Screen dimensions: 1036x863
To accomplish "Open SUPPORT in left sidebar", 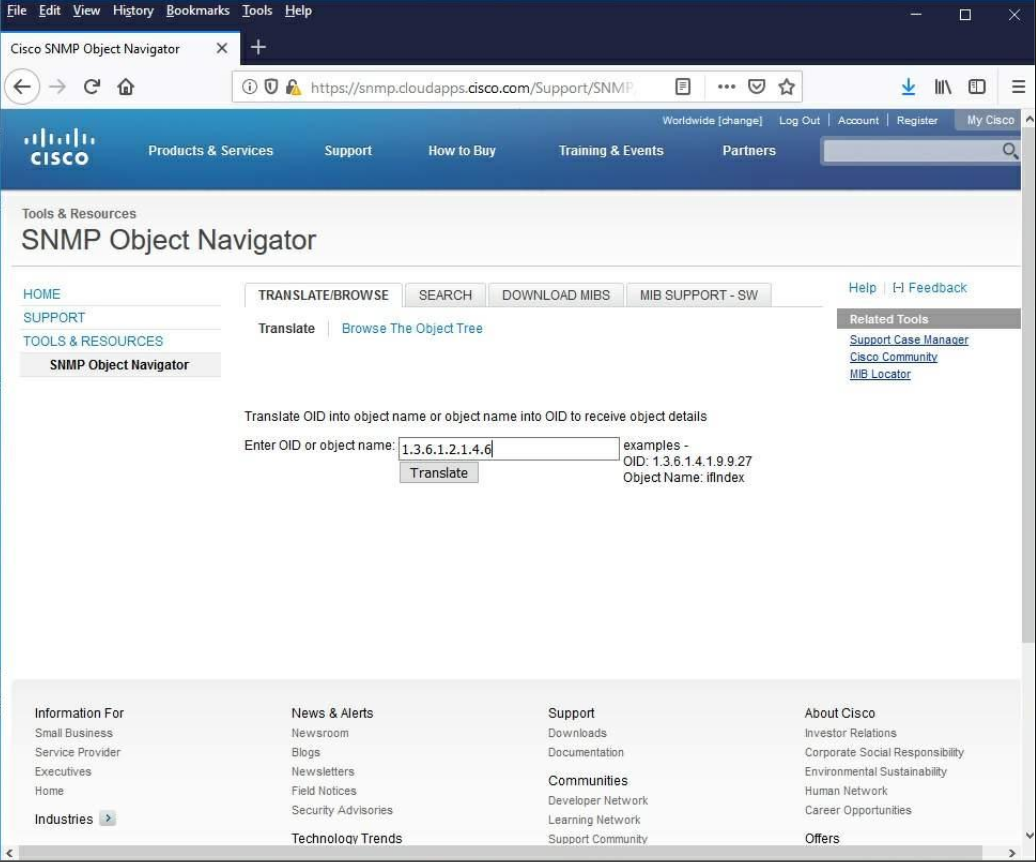I will [x=54, y=318].
